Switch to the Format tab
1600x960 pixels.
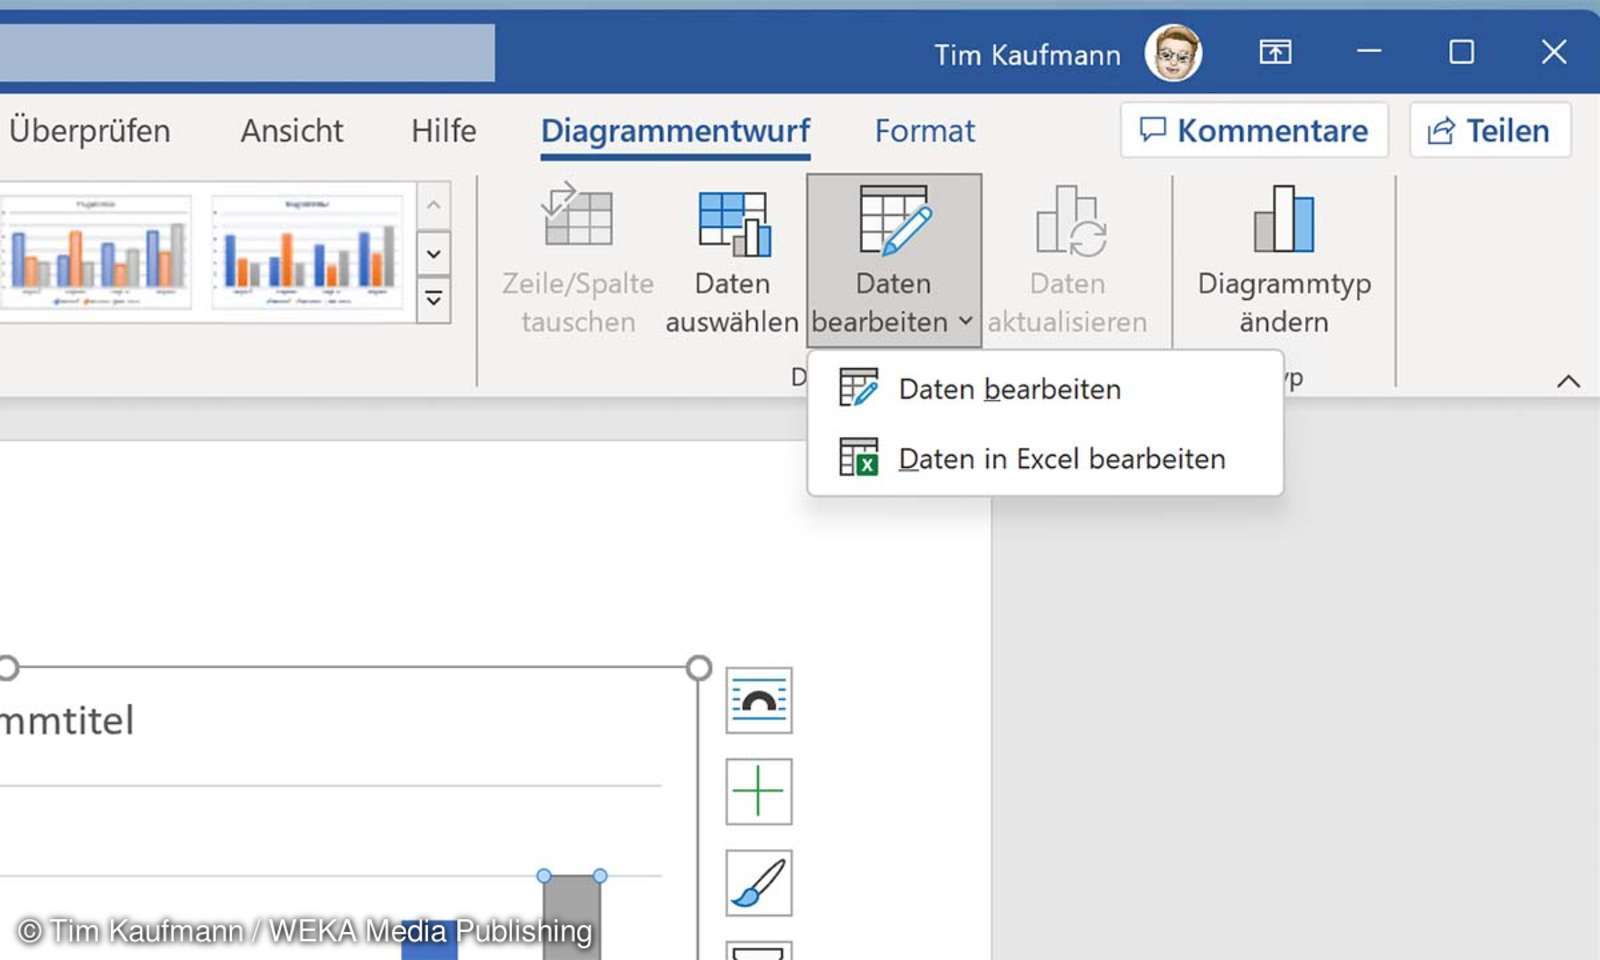[924, 130]
